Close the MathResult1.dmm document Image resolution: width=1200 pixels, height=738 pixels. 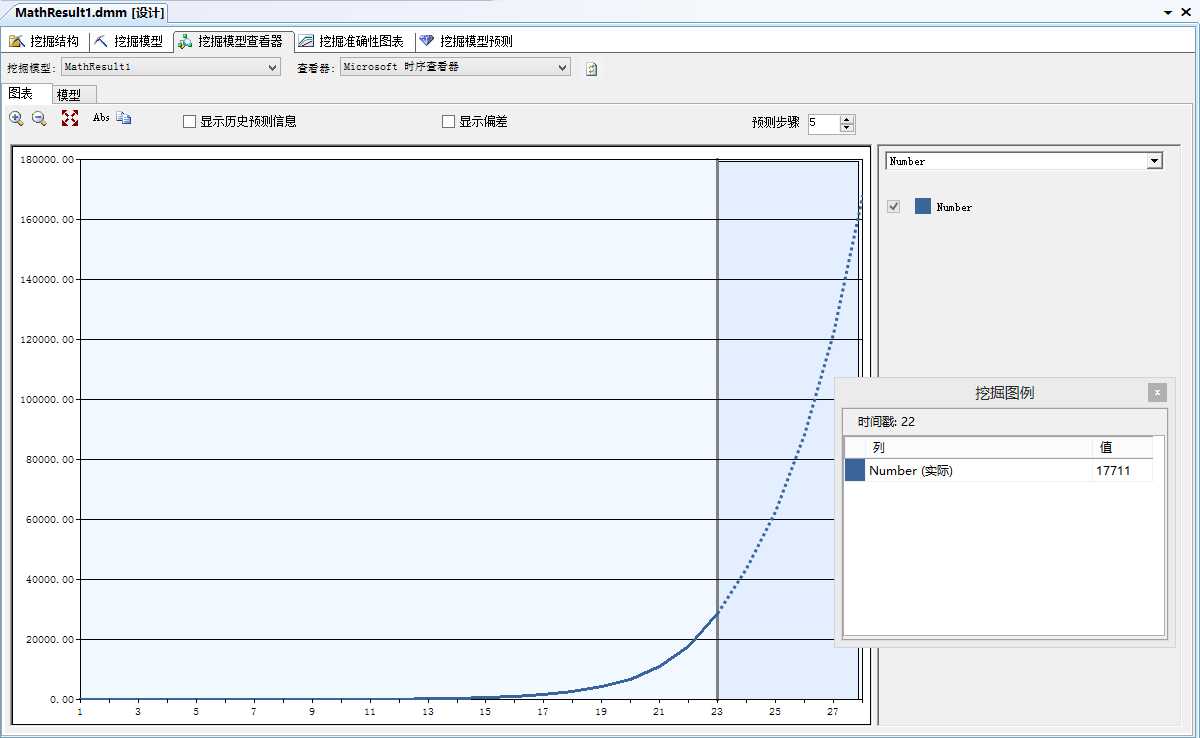(1188, 12)
